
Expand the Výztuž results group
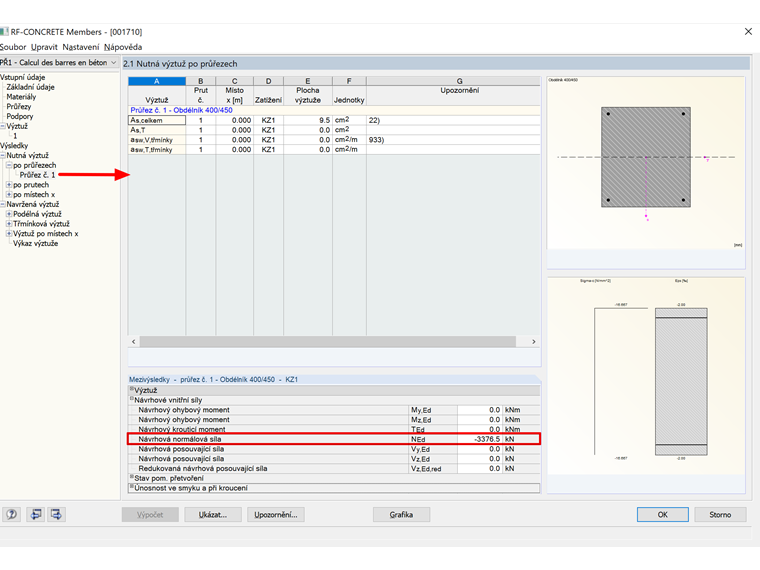click(x=131, y=389)
